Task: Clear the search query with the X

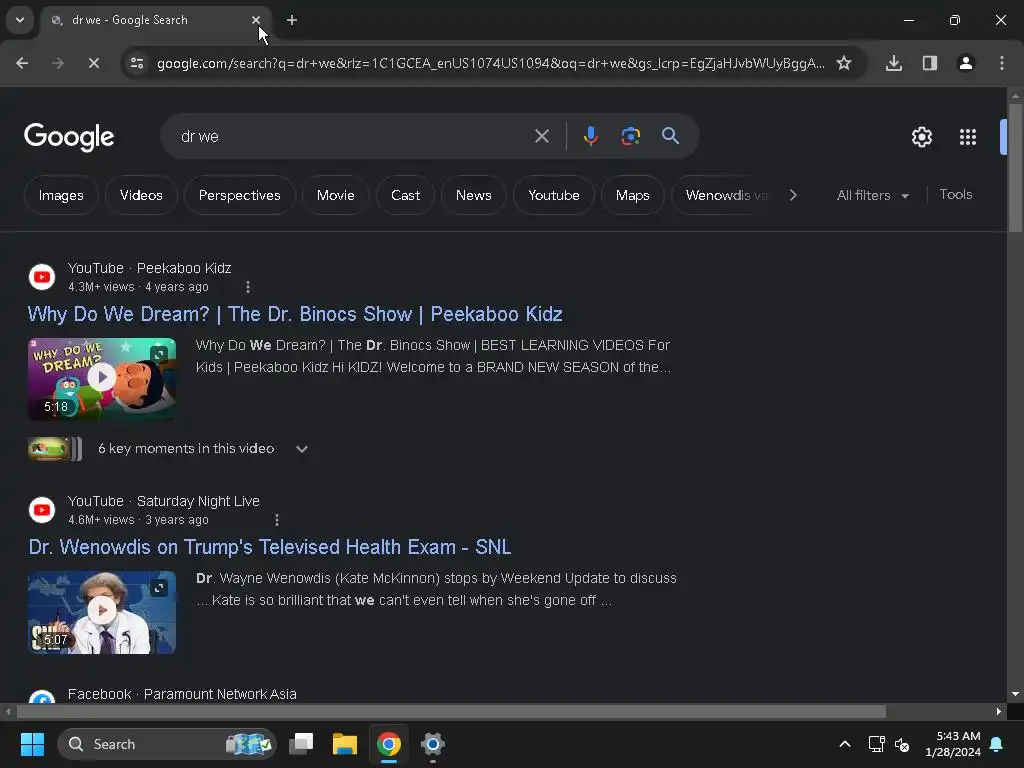Action: (x=542, y=136)
